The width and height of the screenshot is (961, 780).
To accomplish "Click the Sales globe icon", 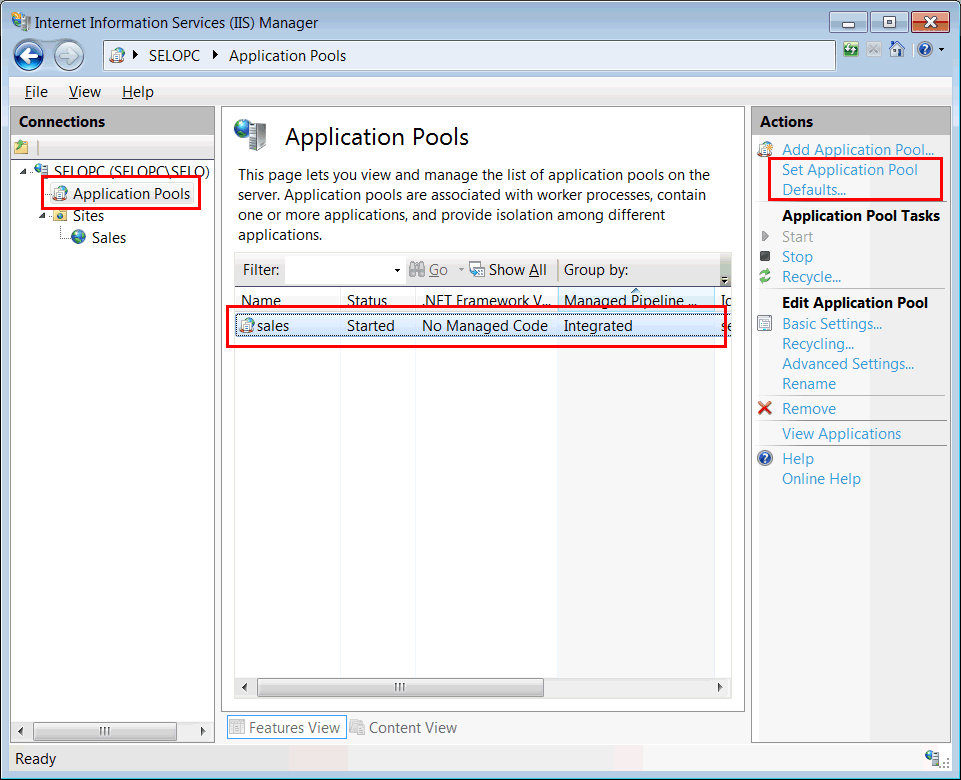I will [78, 237].
